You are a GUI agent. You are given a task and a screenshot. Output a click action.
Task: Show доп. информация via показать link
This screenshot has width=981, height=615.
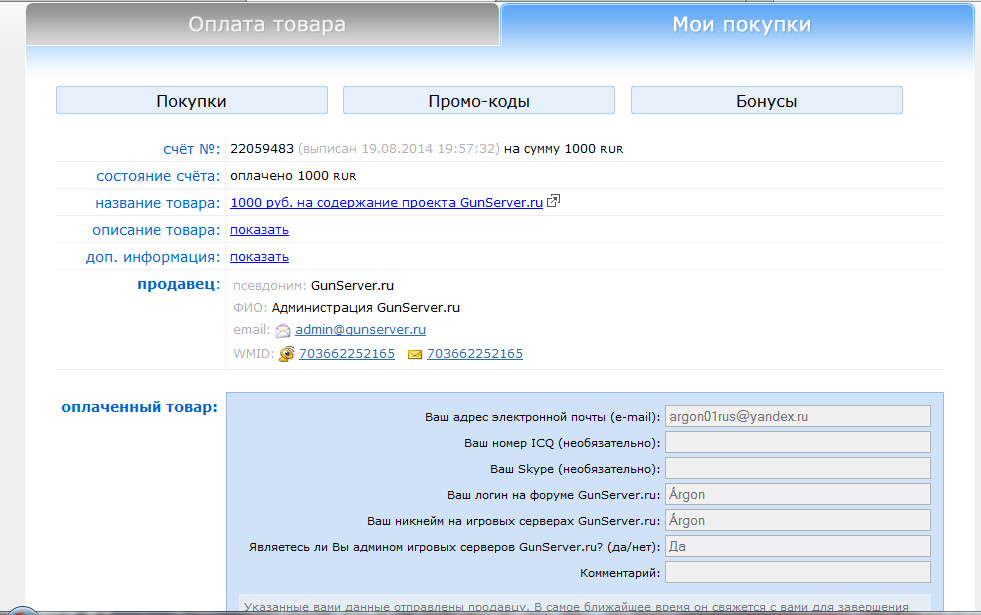click(x=259, y=257)
